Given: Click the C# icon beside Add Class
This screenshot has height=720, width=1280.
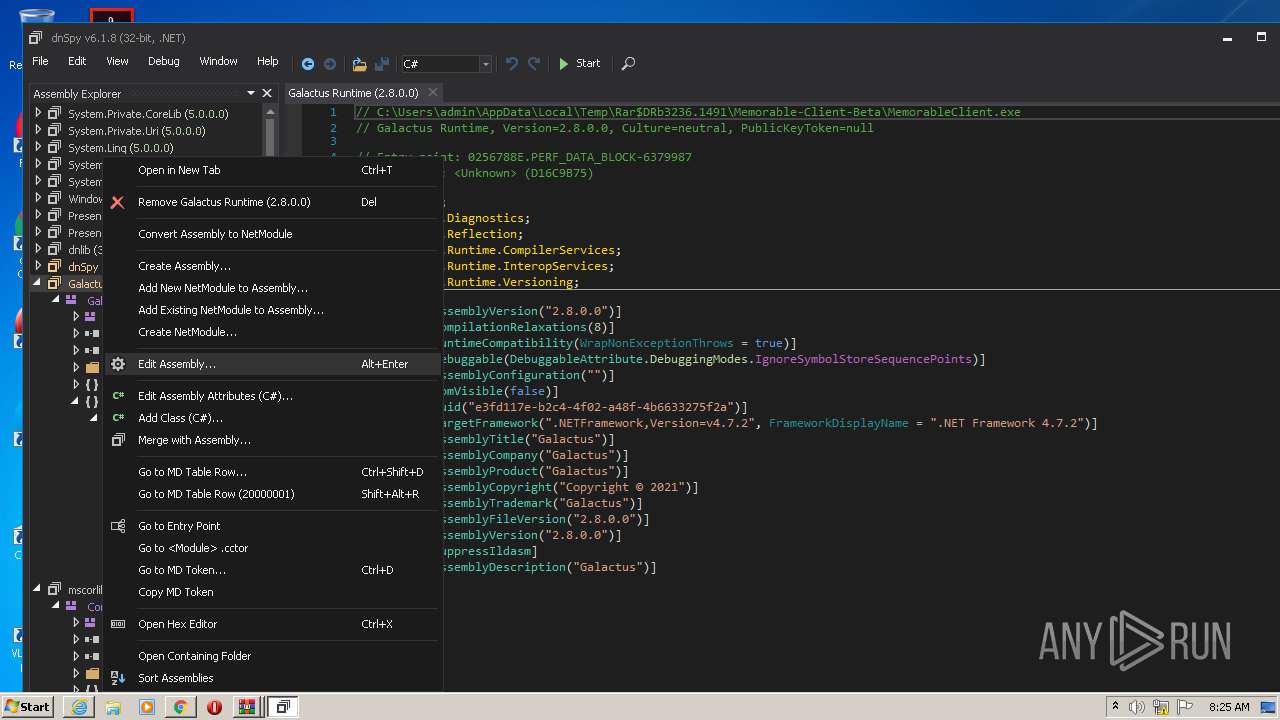Looking at the screenshot, I should click(118, 418).
